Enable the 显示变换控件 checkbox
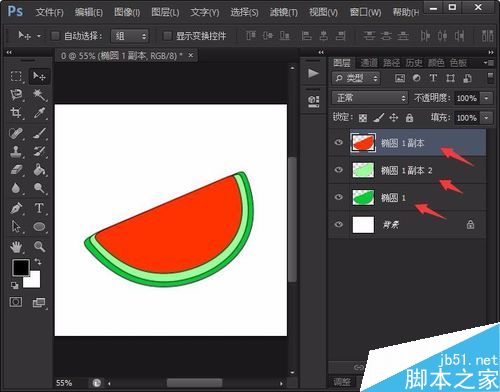This screenshot has height=392, width=500. click(x=167, y=36)
